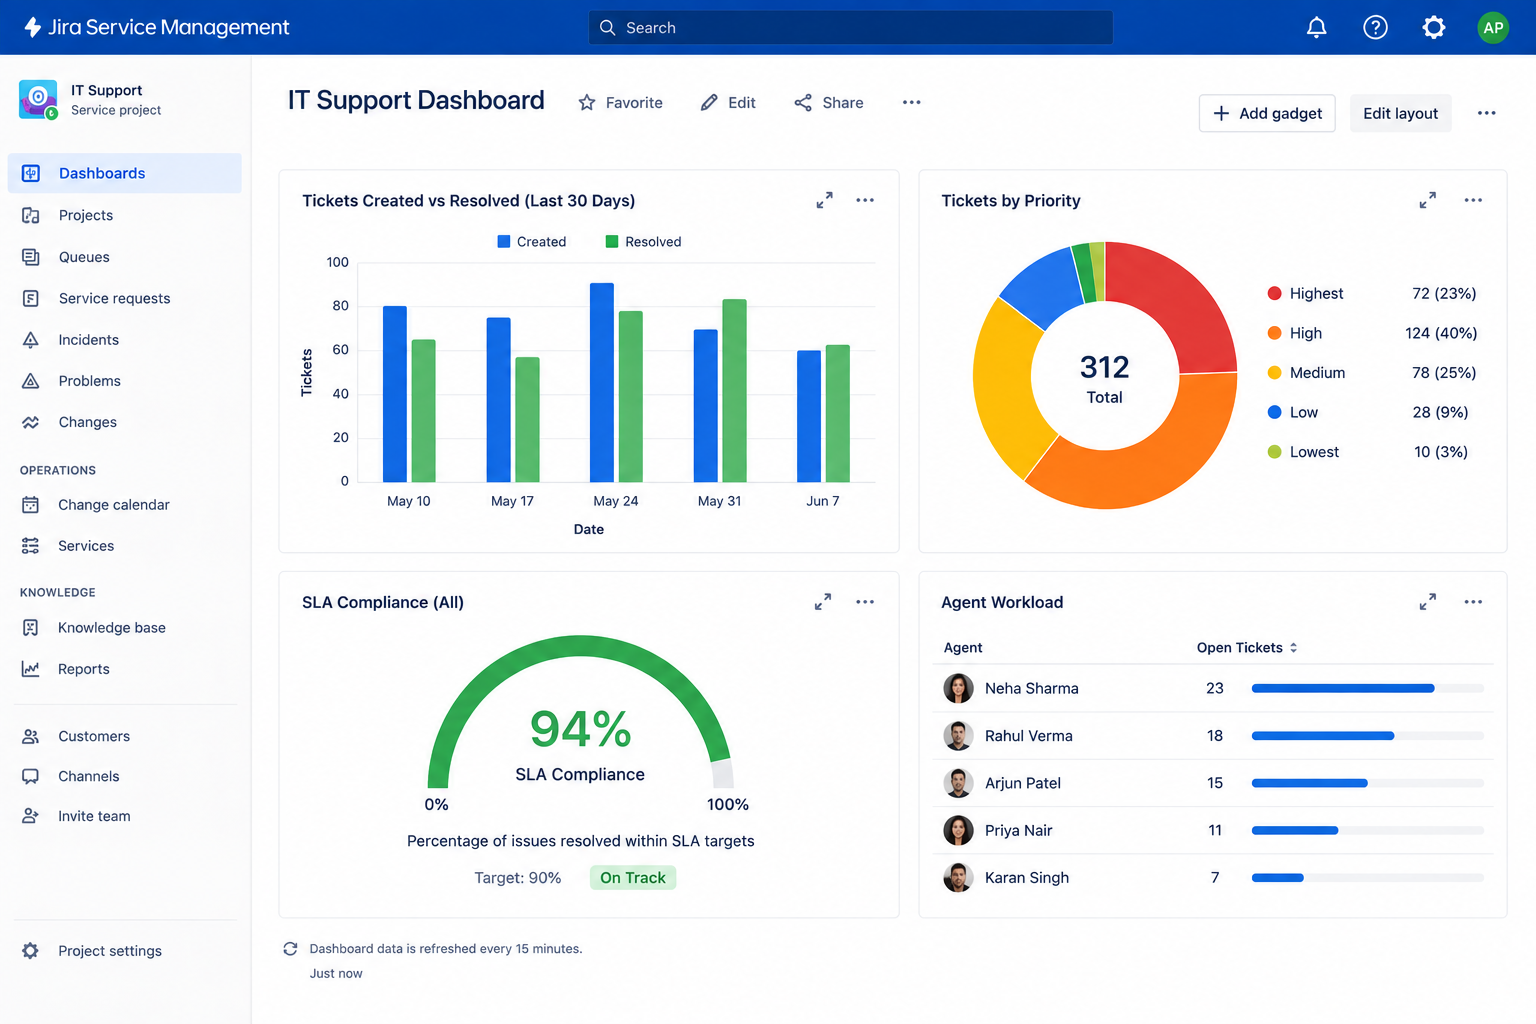Toggle the Created series in chart legend
This screenshot has width=1536, height=1024.
click(532, 242)
